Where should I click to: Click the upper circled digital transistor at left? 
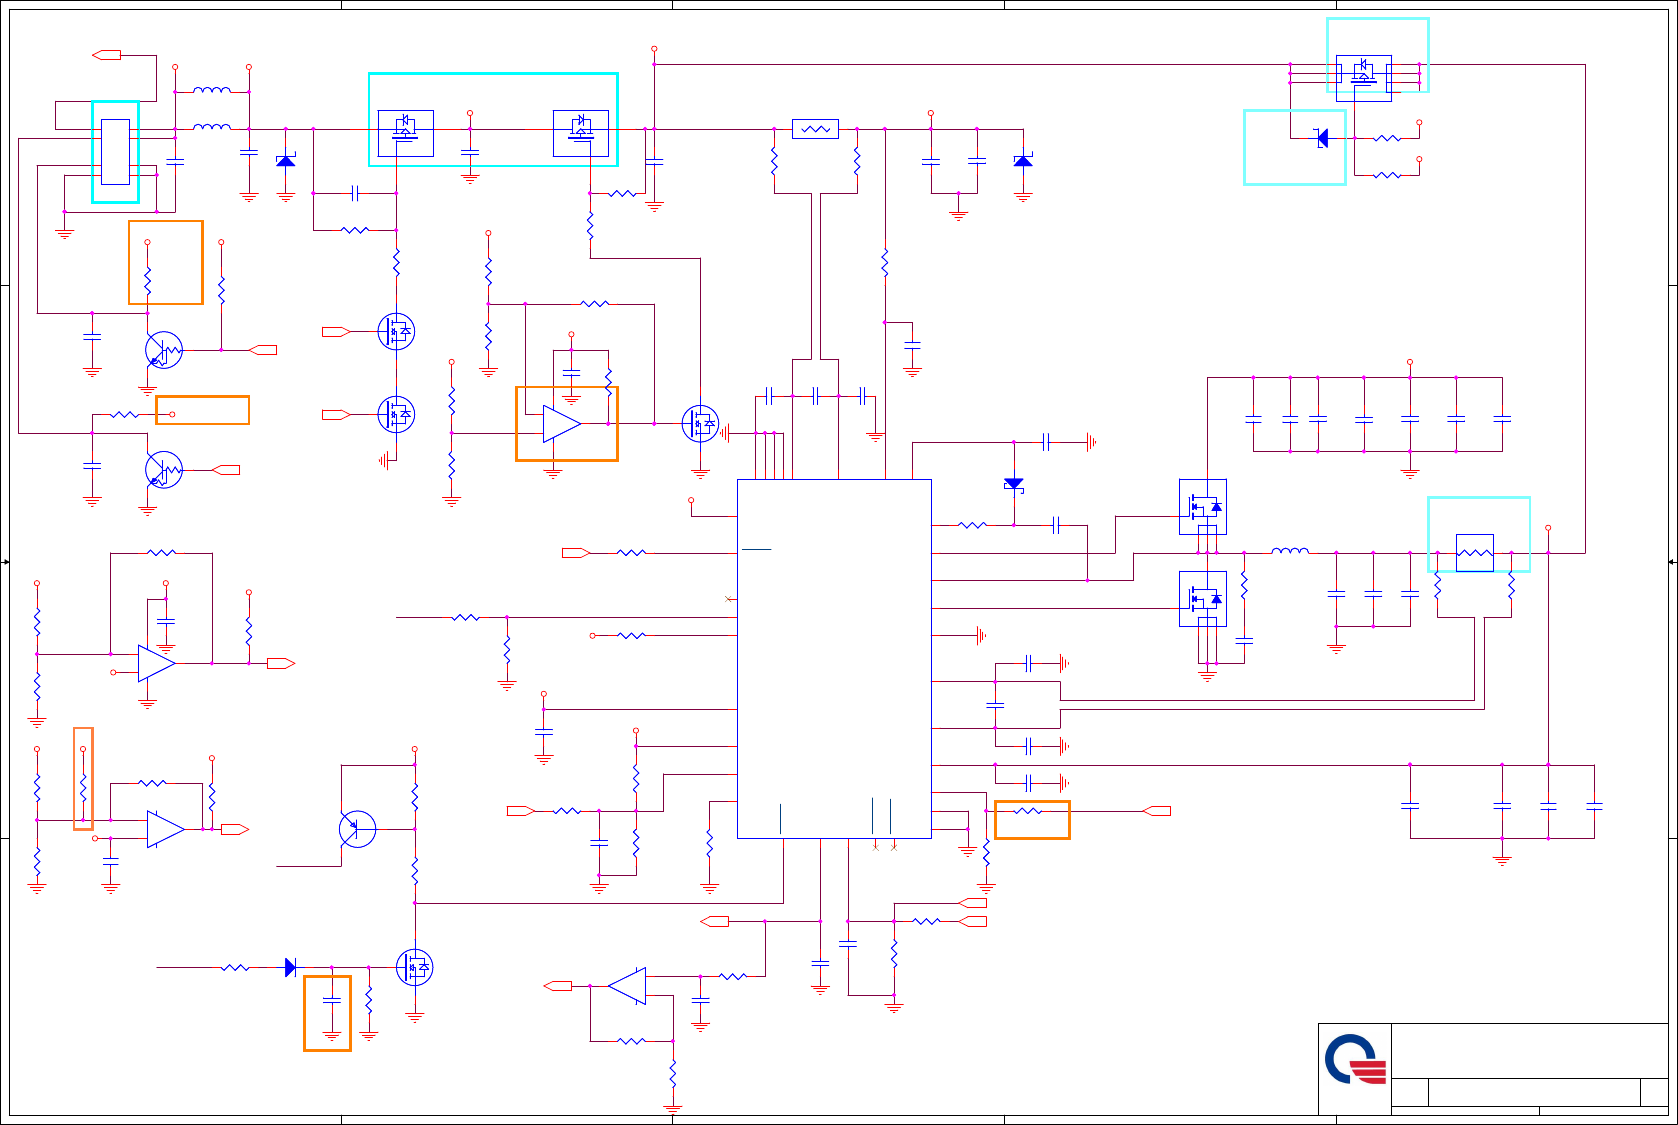(164, 350)
